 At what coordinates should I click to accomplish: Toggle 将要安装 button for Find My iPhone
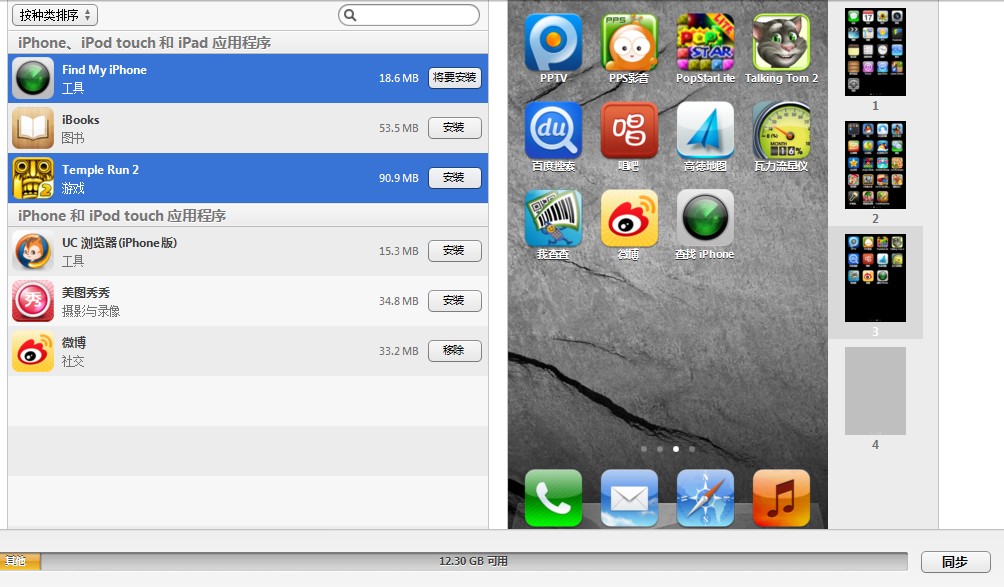click(x=455, y=78)
